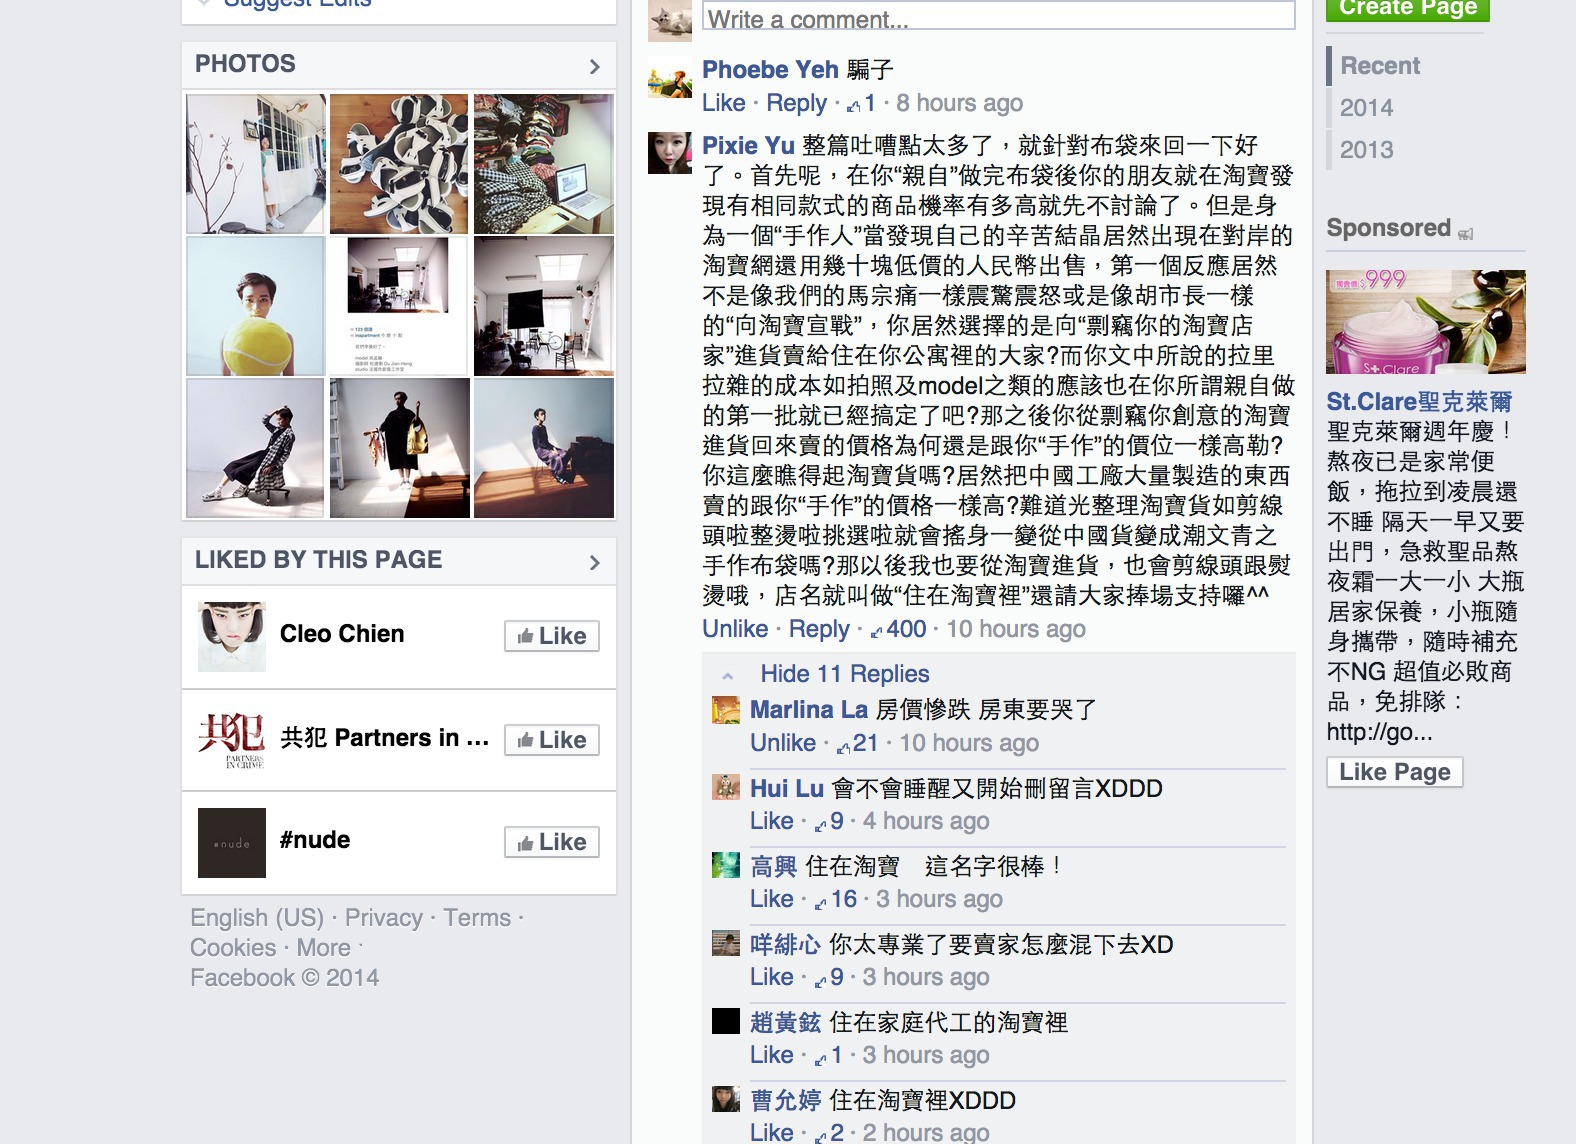
Task: Open Pixie Yu's profile picture
Action: [669, 152]
